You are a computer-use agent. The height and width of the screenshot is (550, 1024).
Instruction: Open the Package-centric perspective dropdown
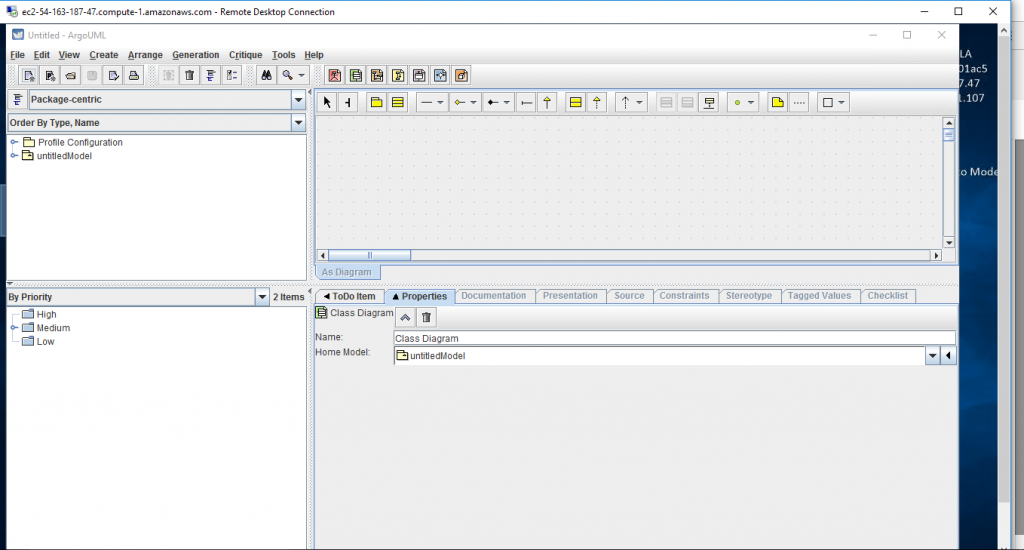[x=298, y=99]
